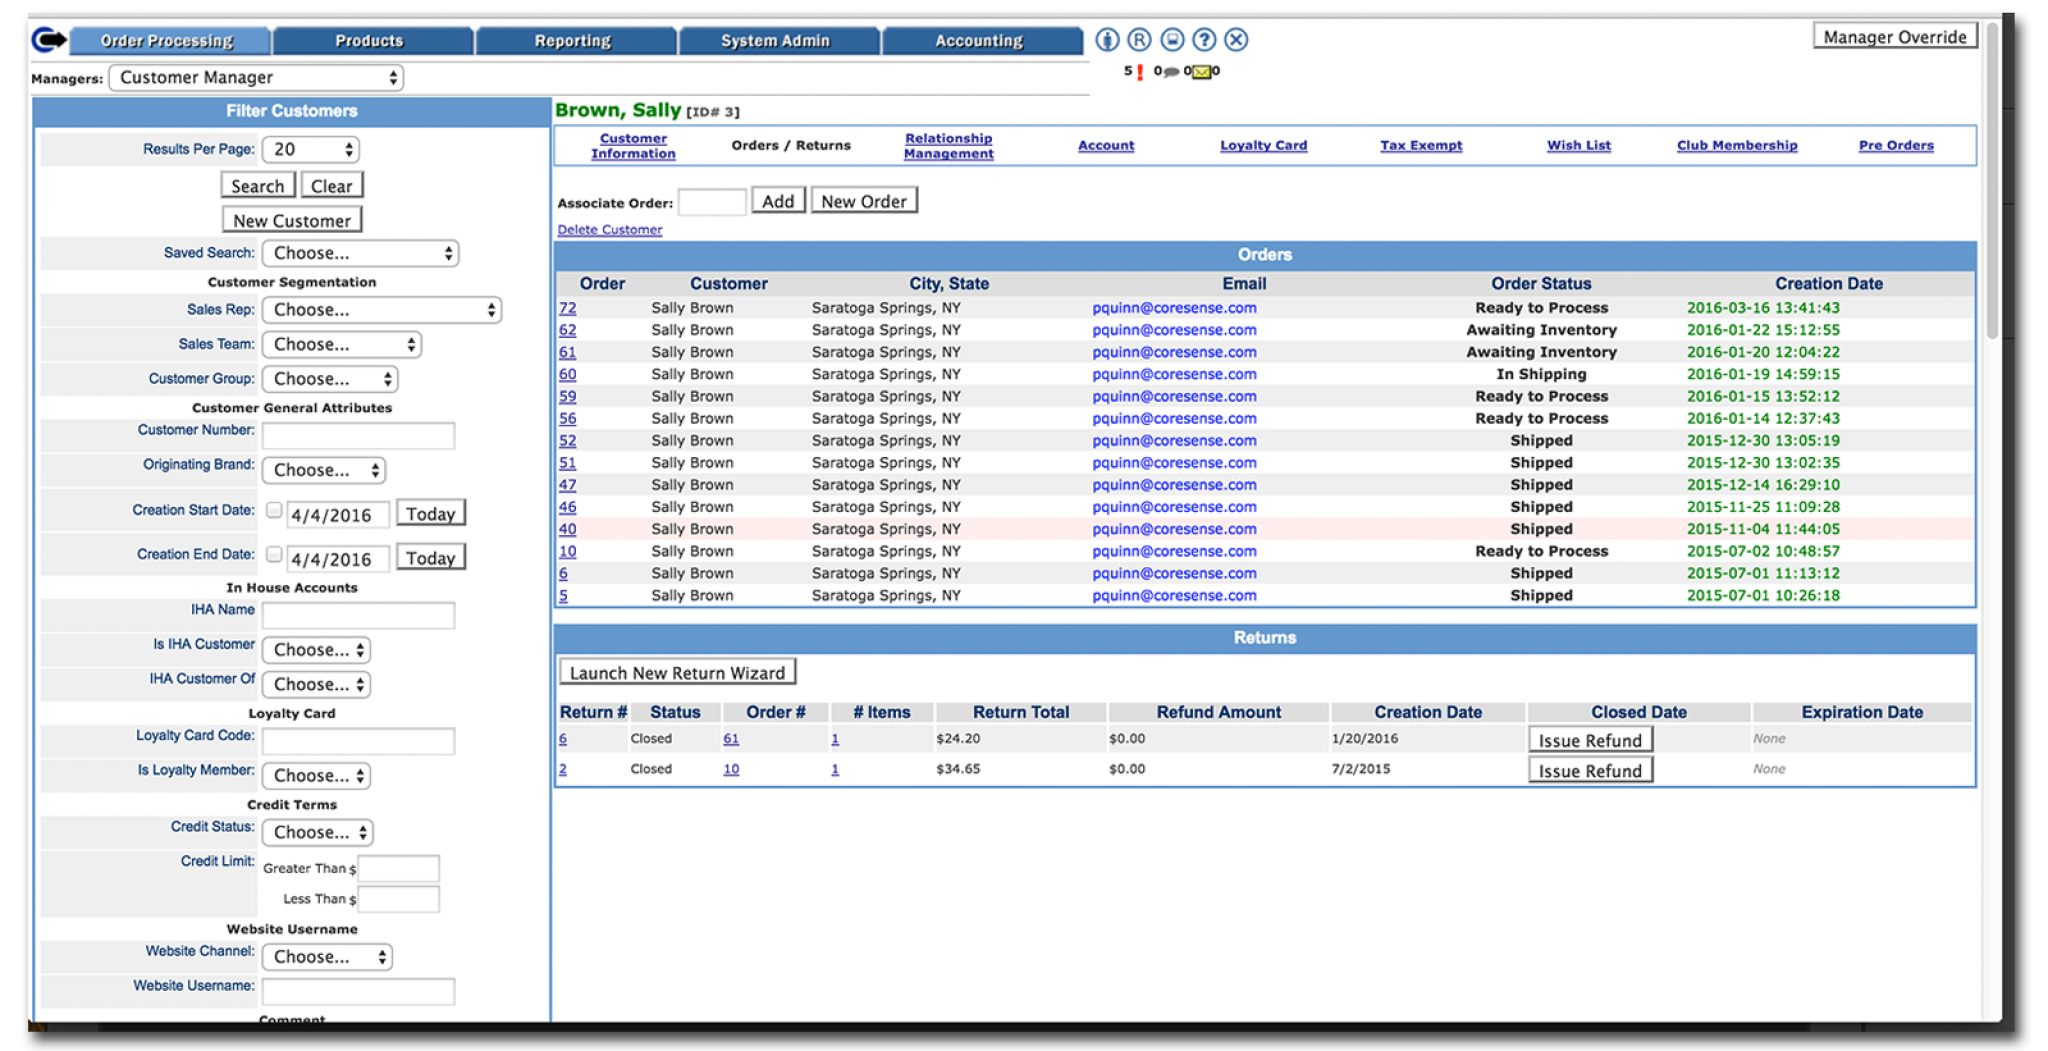2048x1051 pixels.
Task: Click the circled X icon in the header
Action: coord(1237,39)
